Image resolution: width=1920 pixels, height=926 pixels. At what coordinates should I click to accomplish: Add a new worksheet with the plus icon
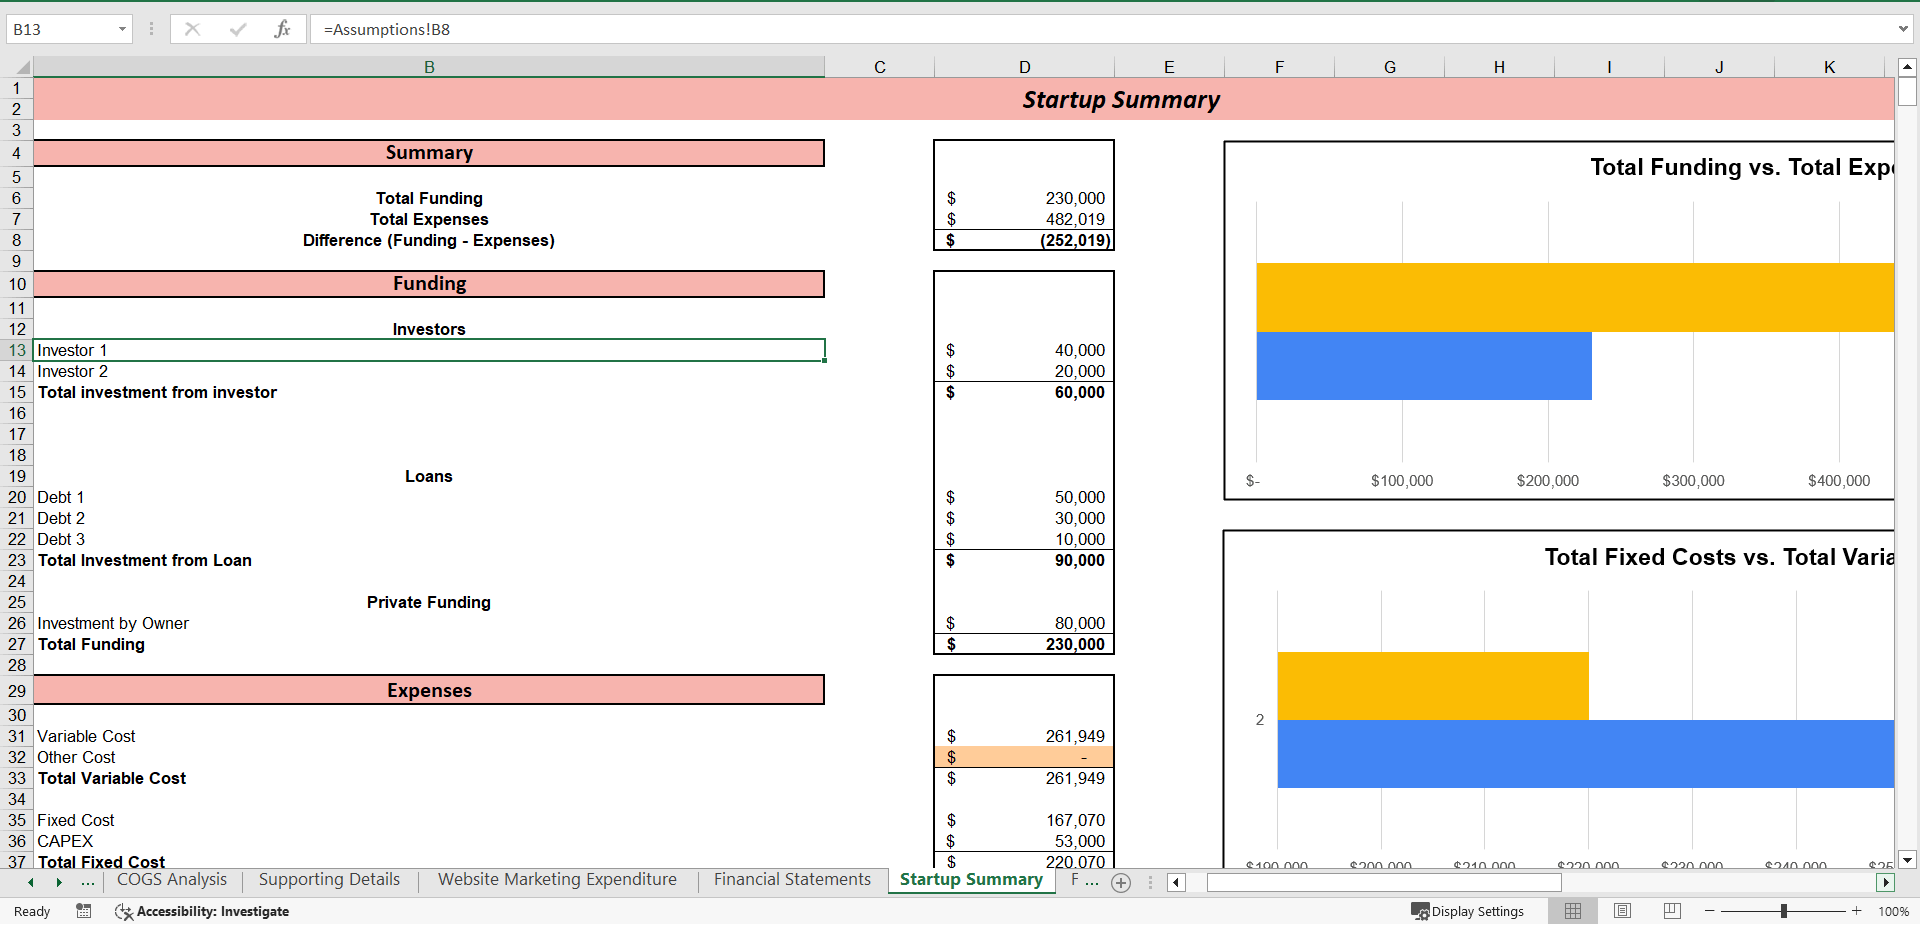click(x=1121, y=883)
